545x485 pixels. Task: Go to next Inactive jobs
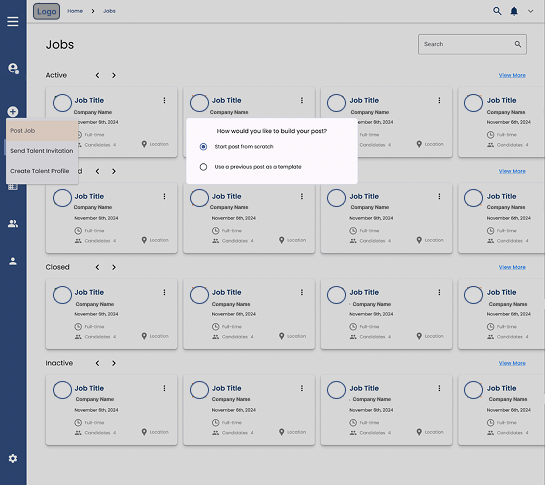114,363
